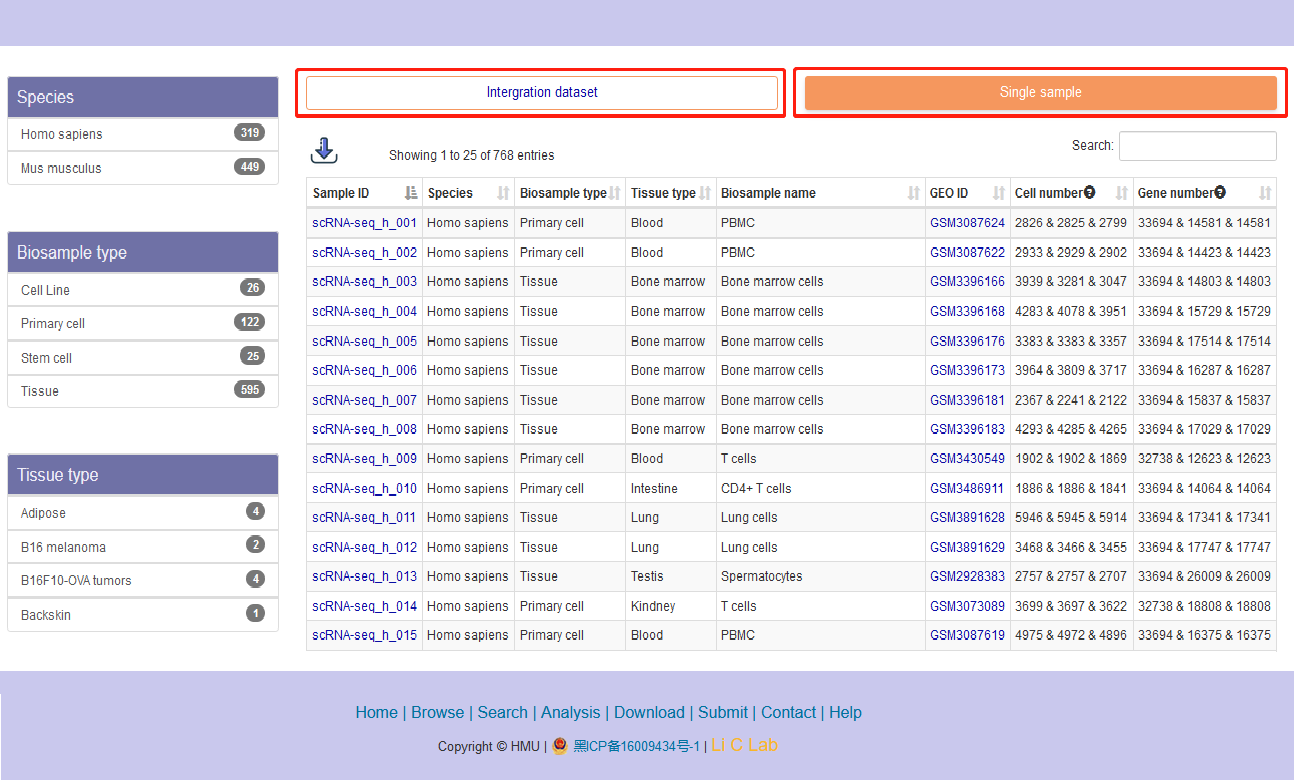The image size is (1294, 780).
Task: Open sample scRNA-seq_h_015
Action: 364,636
